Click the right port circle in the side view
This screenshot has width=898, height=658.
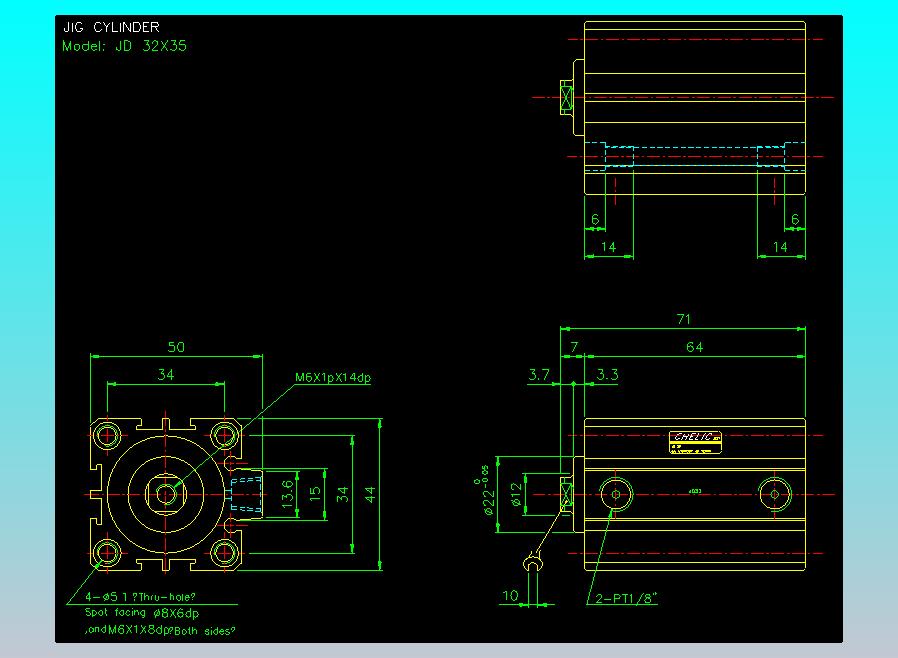[773, 492]
